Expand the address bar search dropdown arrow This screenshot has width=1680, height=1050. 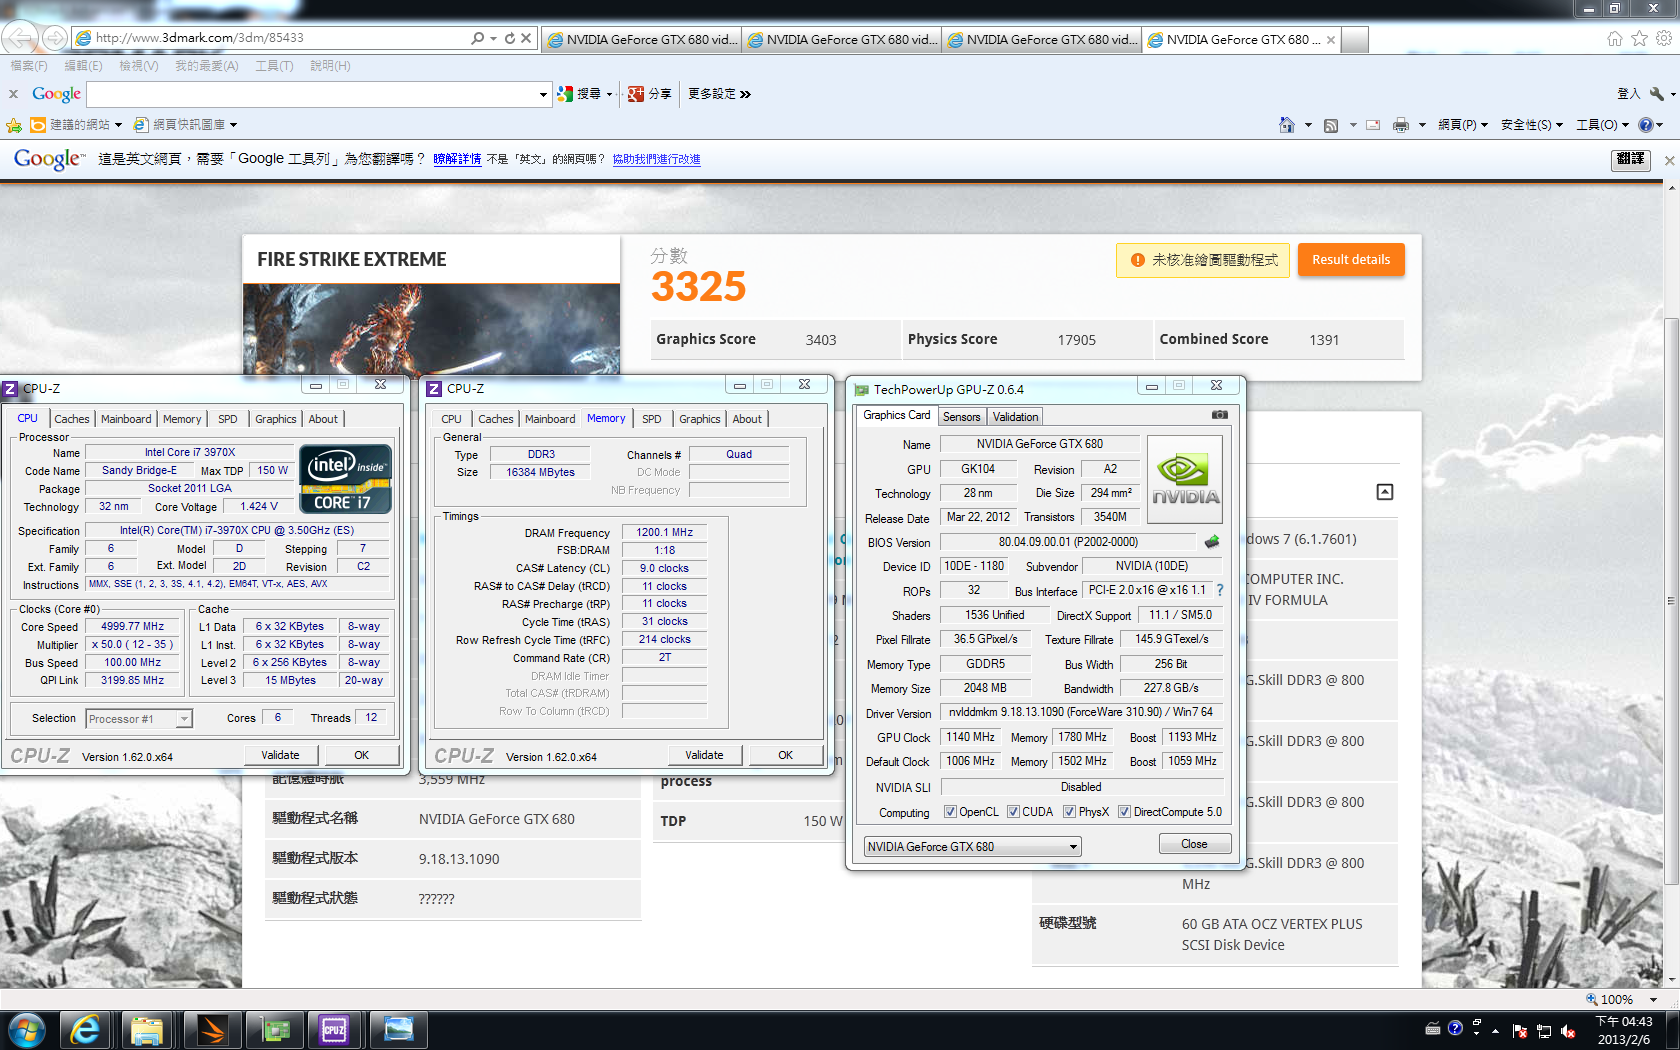coord(493,38)
